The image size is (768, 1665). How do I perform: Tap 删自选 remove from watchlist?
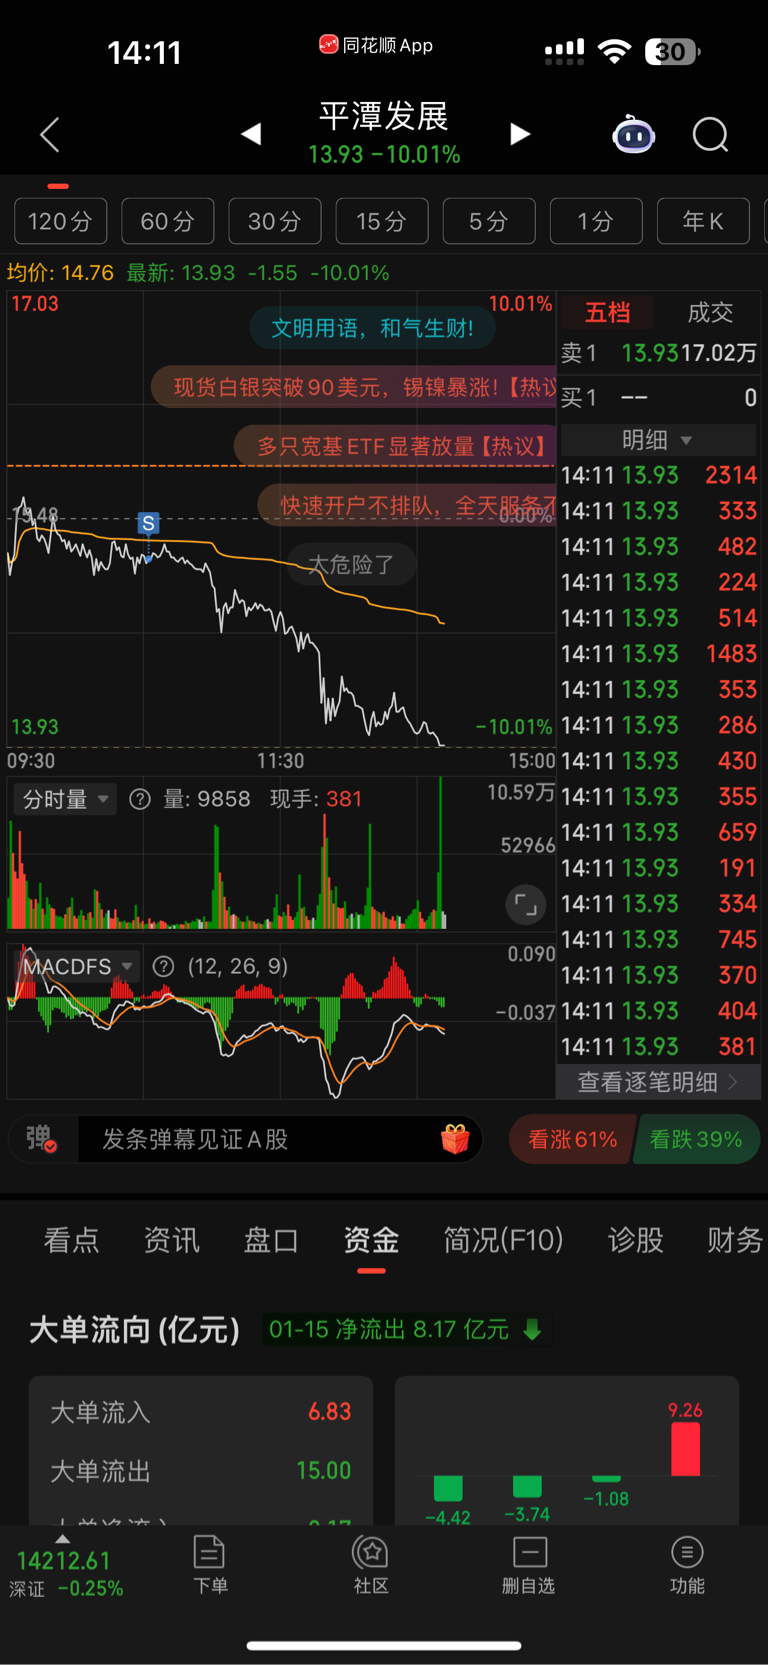click(528, 1564)
